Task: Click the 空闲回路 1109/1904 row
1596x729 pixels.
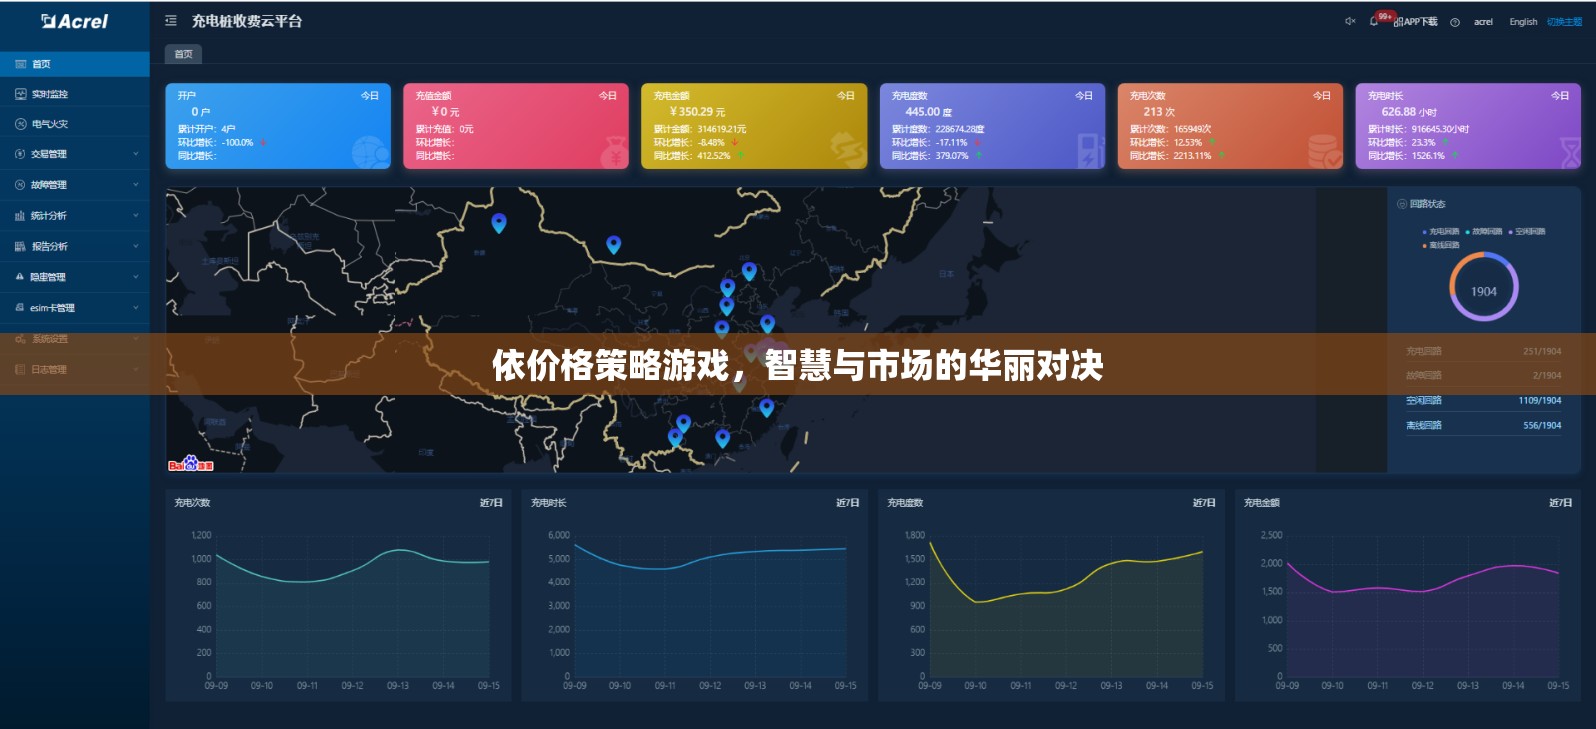Action: [1483, 400]
